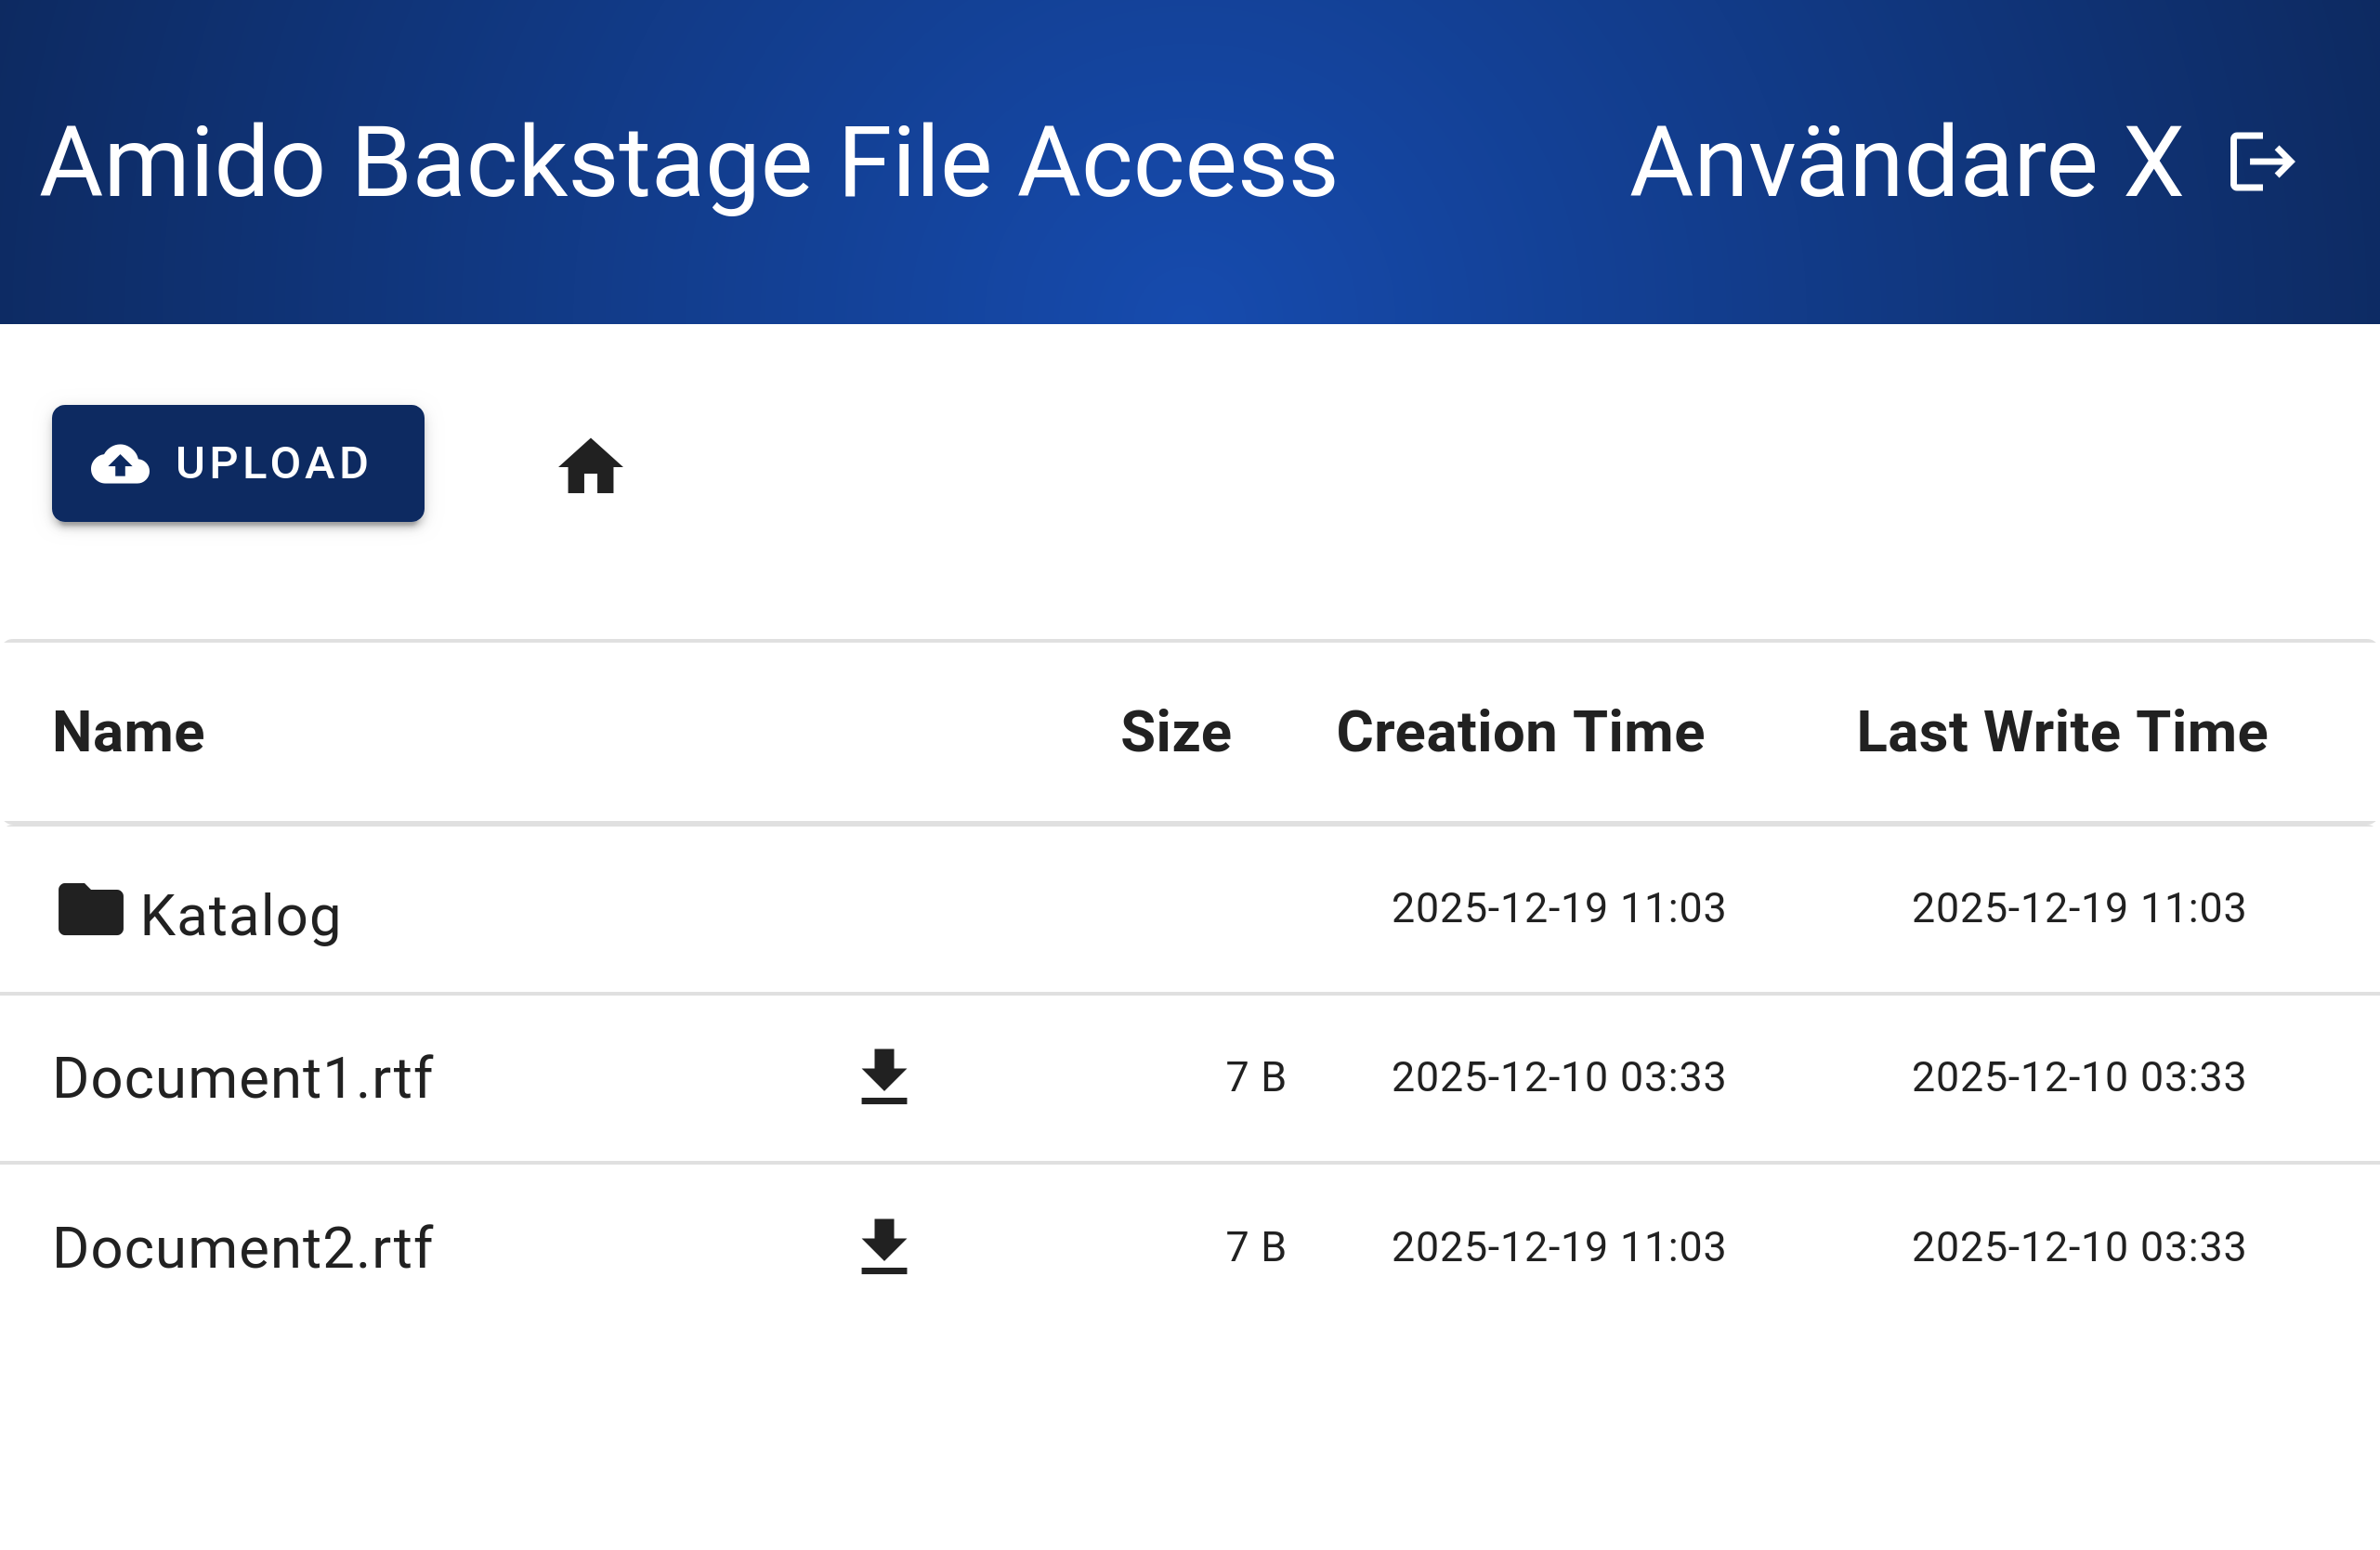Download Document1.rtf using its download icon

click(884, 1077)
